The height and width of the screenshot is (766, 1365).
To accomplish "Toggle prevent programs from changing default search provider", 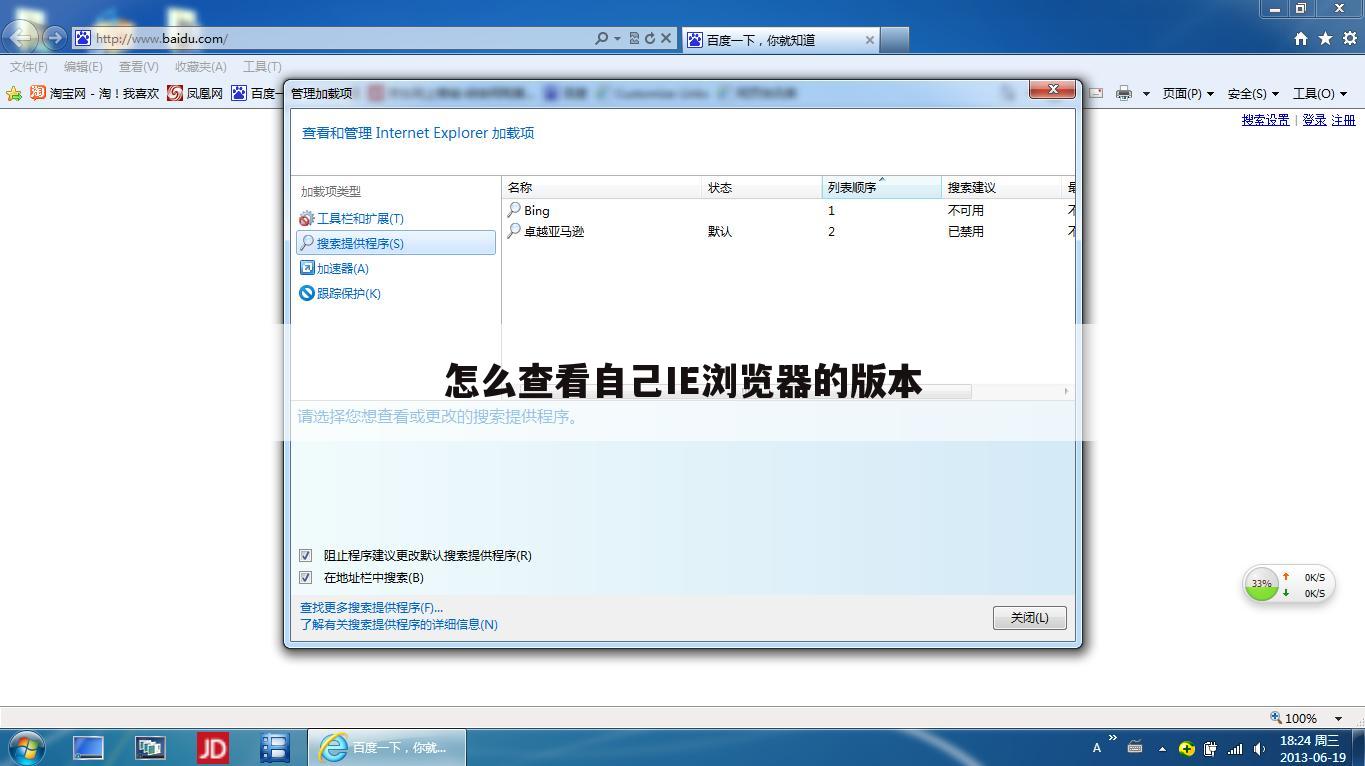I will [x=306, y=555].
